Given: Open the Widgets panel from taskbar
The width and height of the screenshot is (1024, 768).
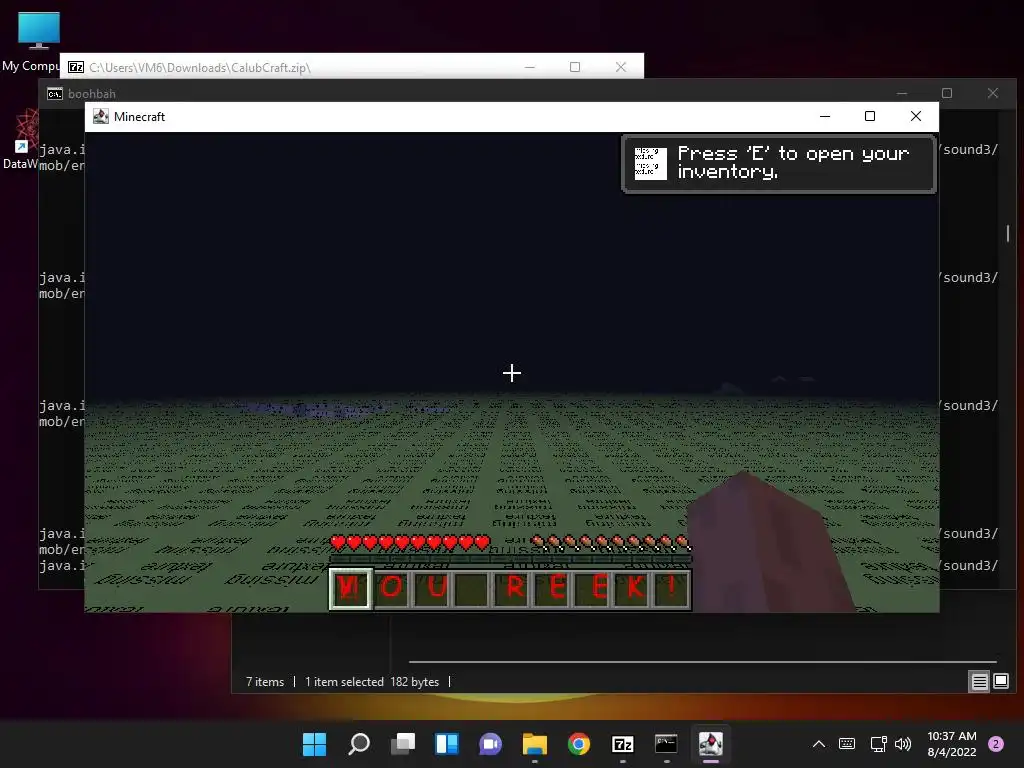Looking at the screenshot, I should tap(447, 744).
